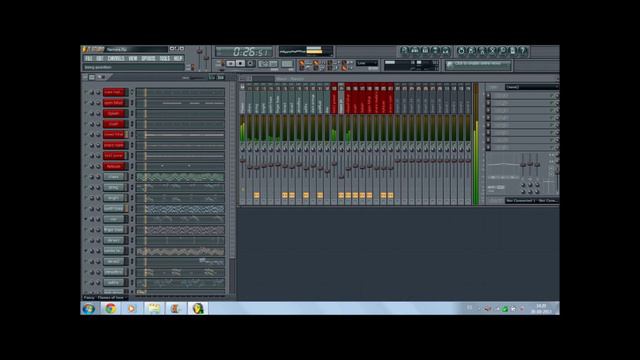Click the X shortcut icon in top toolbar
The width and height of the screenshot is (640, 360).
[x=492, y=51]
